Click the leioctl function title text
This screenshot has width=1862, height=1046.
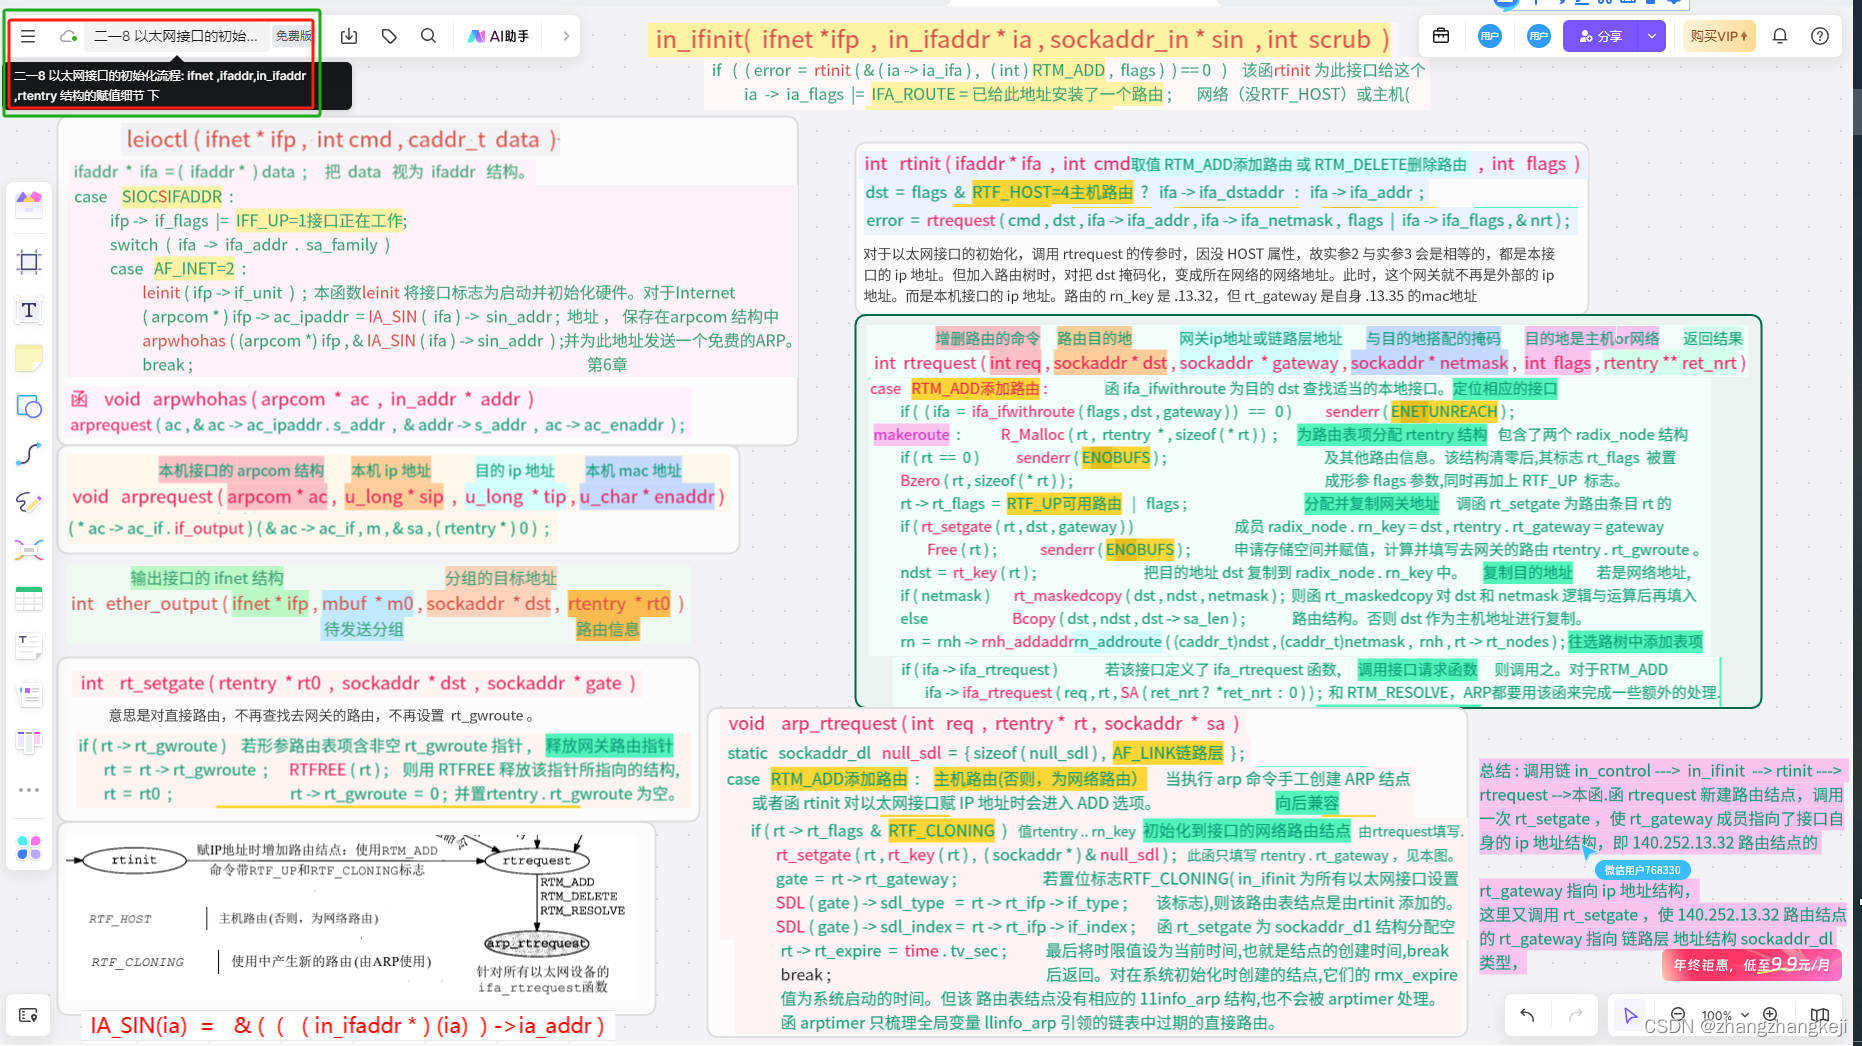coord(341,140)
